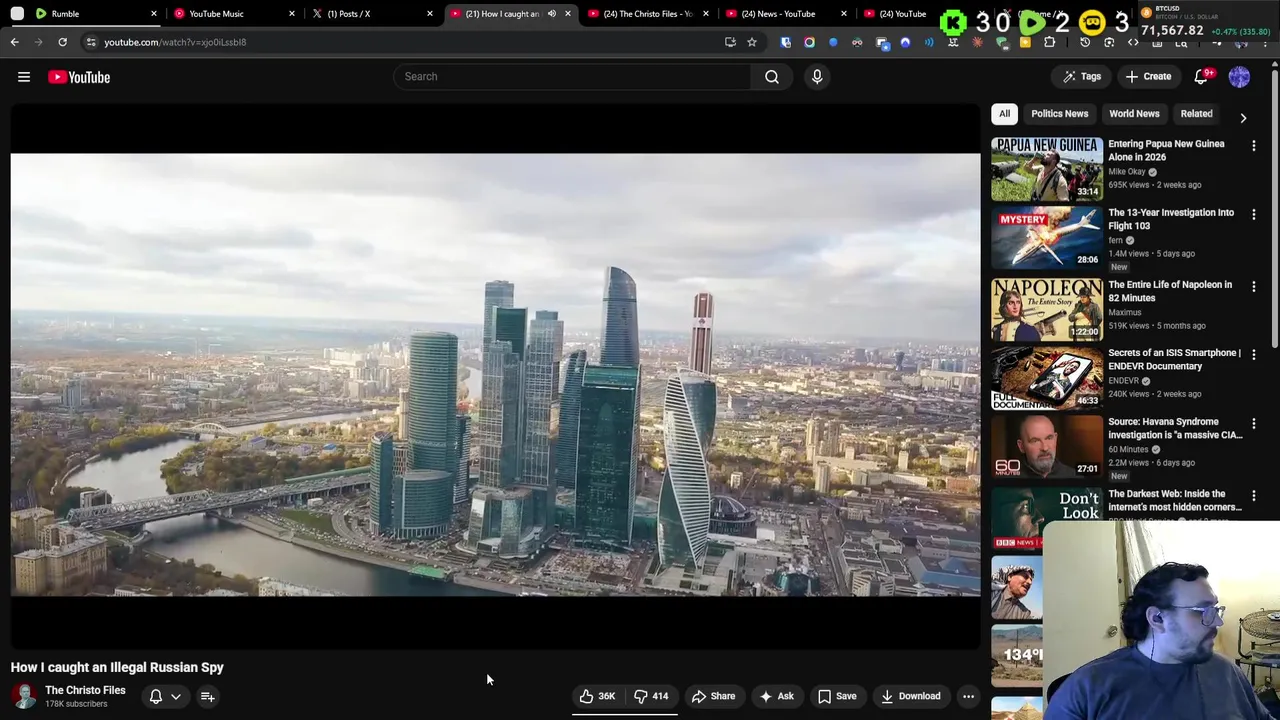Open The Christo Files channel name

(85, 690)
